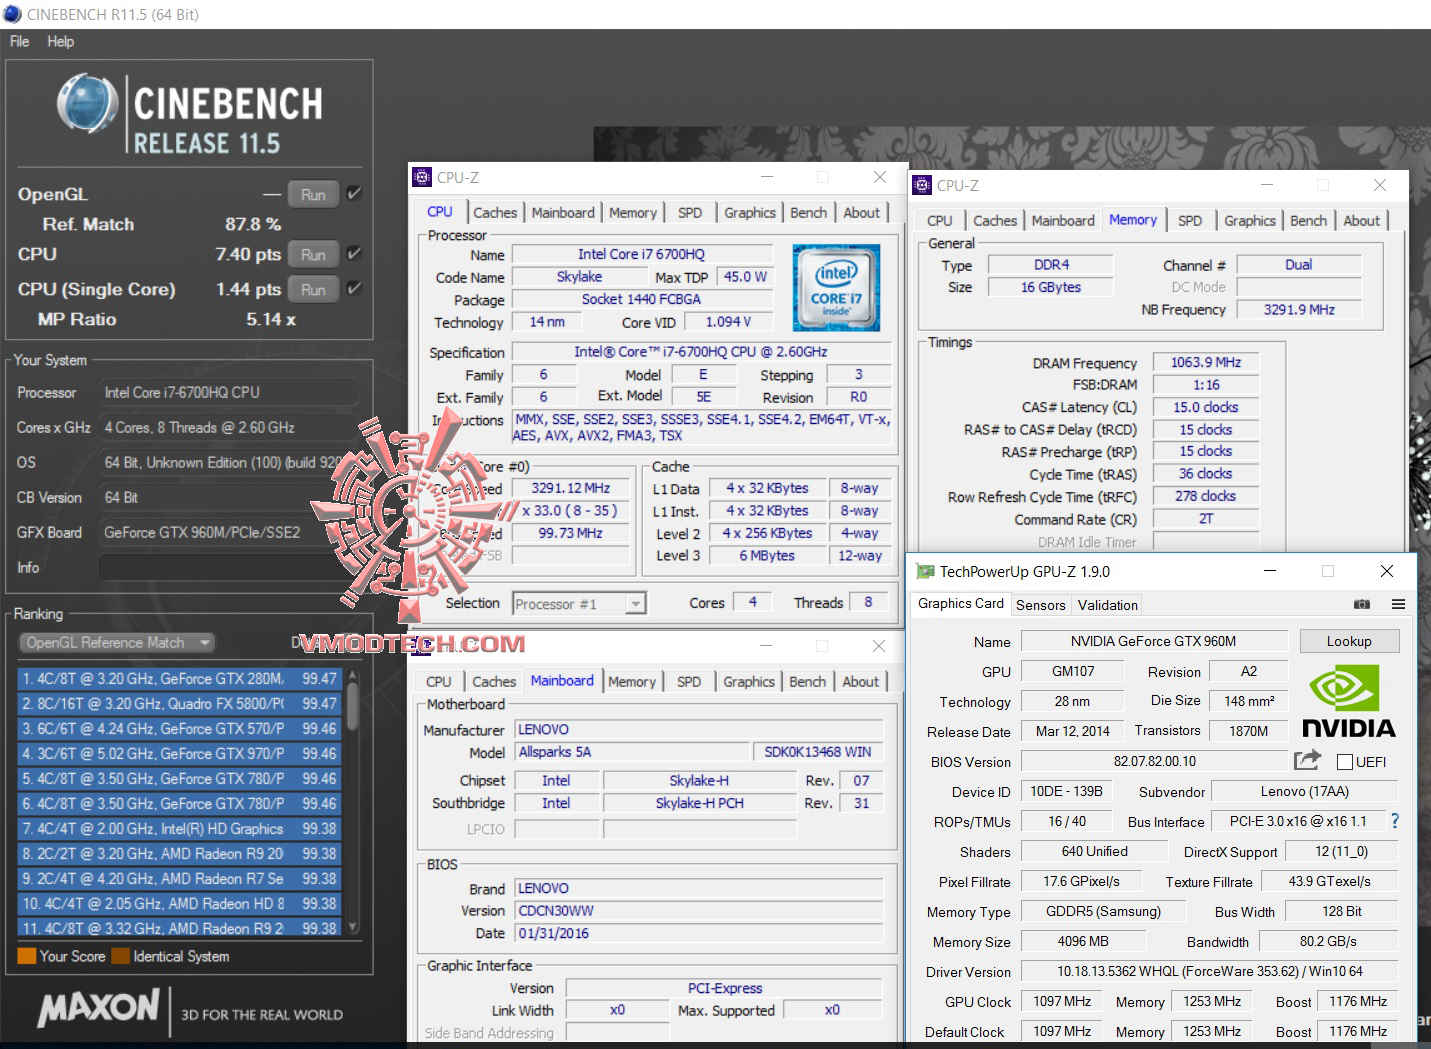Click the GPU-Z camera screenshot icon

click(1362, 604)
